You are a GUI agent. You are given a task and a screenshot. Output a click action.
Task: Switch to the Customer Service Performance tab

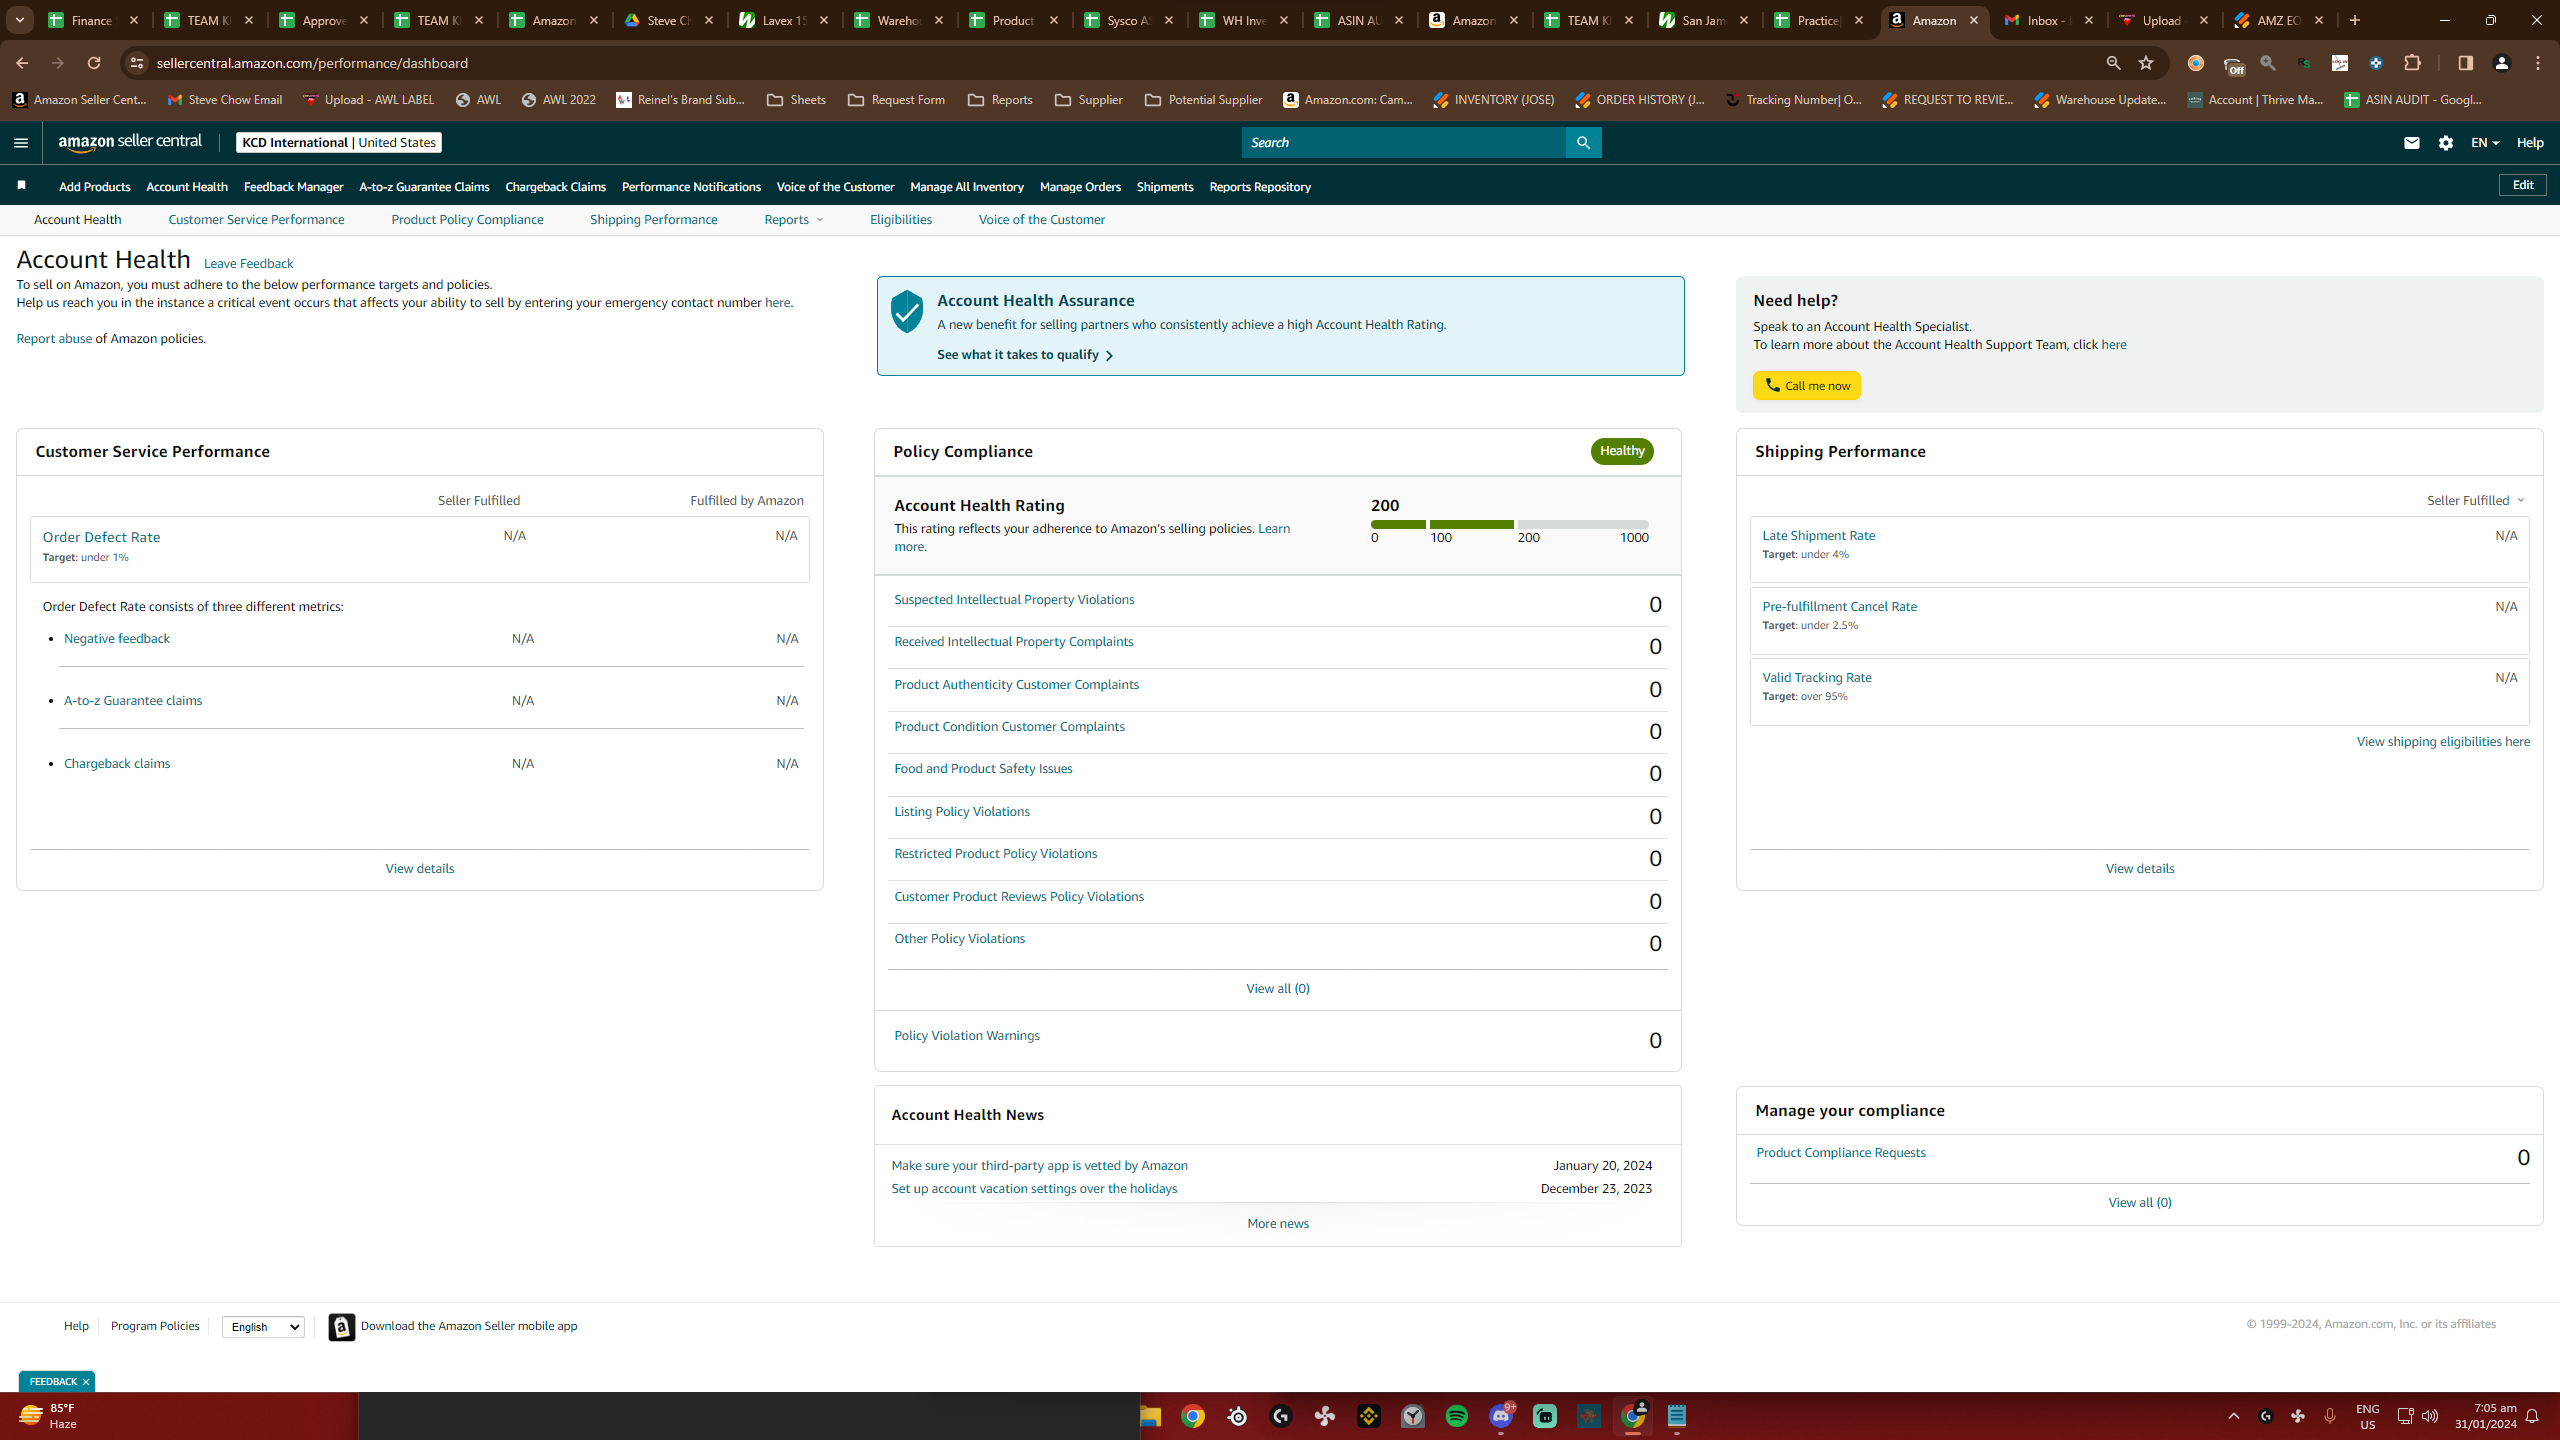(256, 219)
